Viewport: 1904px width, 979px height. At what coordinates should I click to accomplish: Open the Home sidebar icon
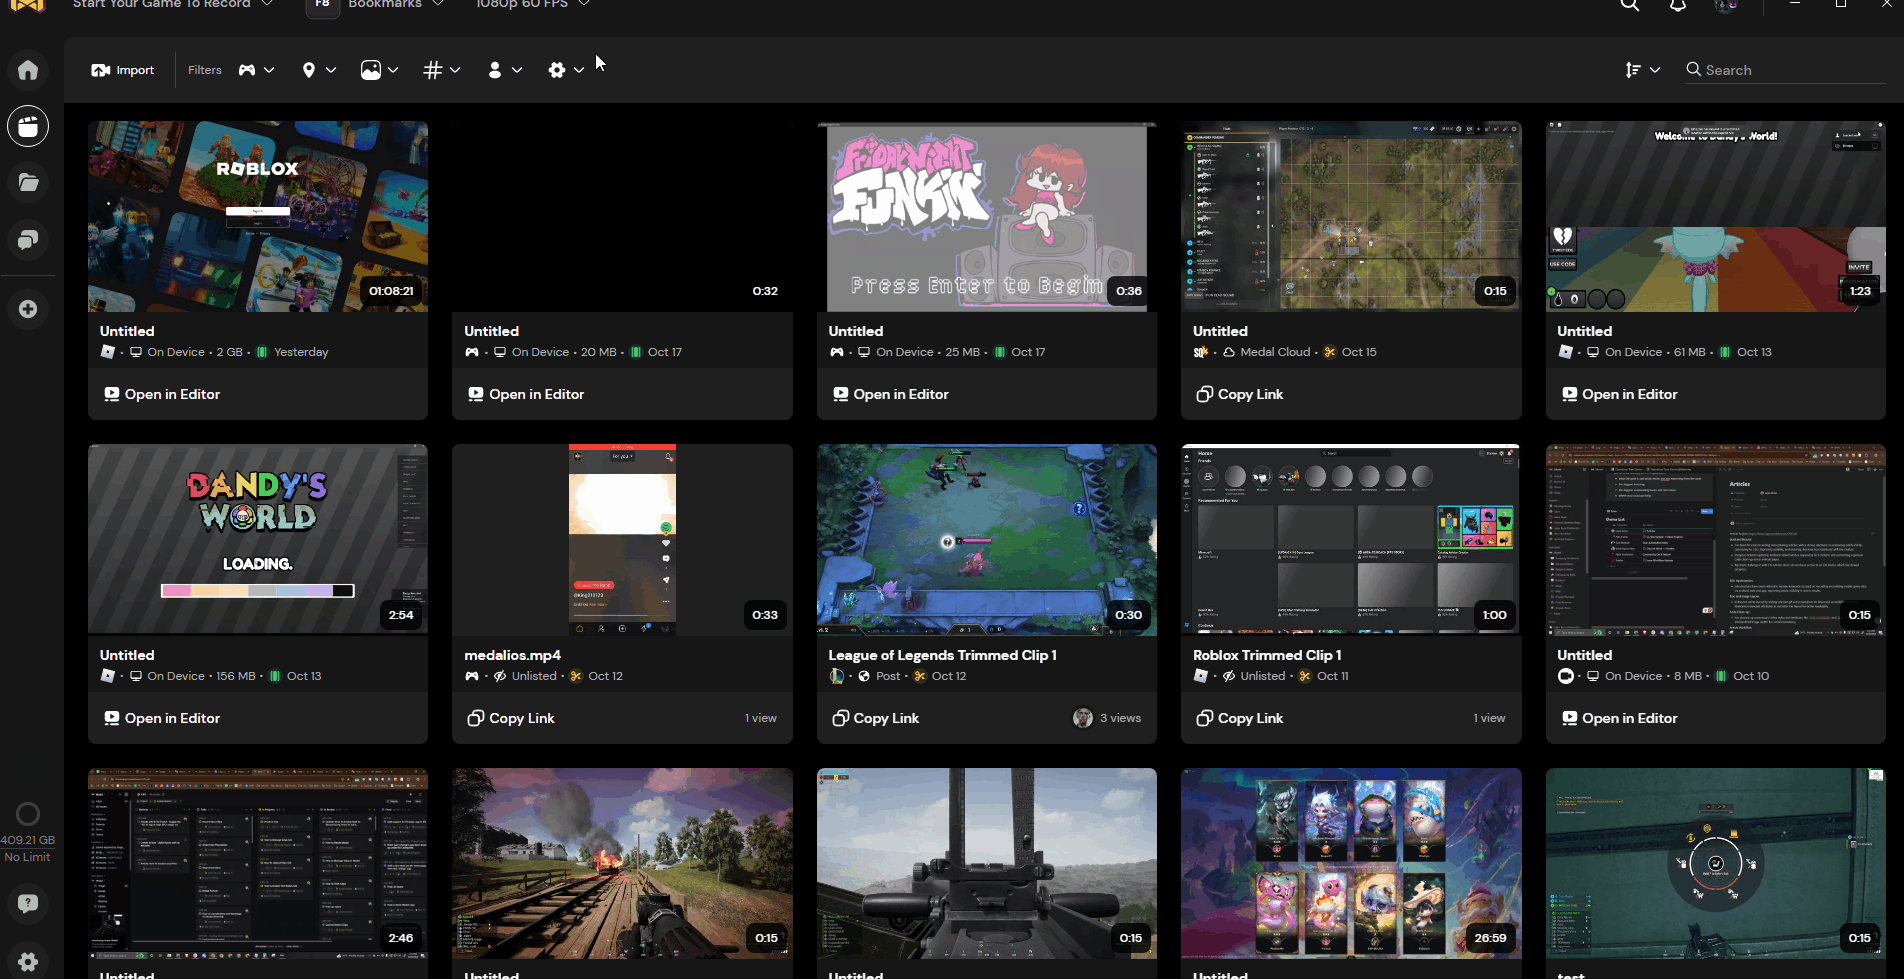click(x=28, y=70)
